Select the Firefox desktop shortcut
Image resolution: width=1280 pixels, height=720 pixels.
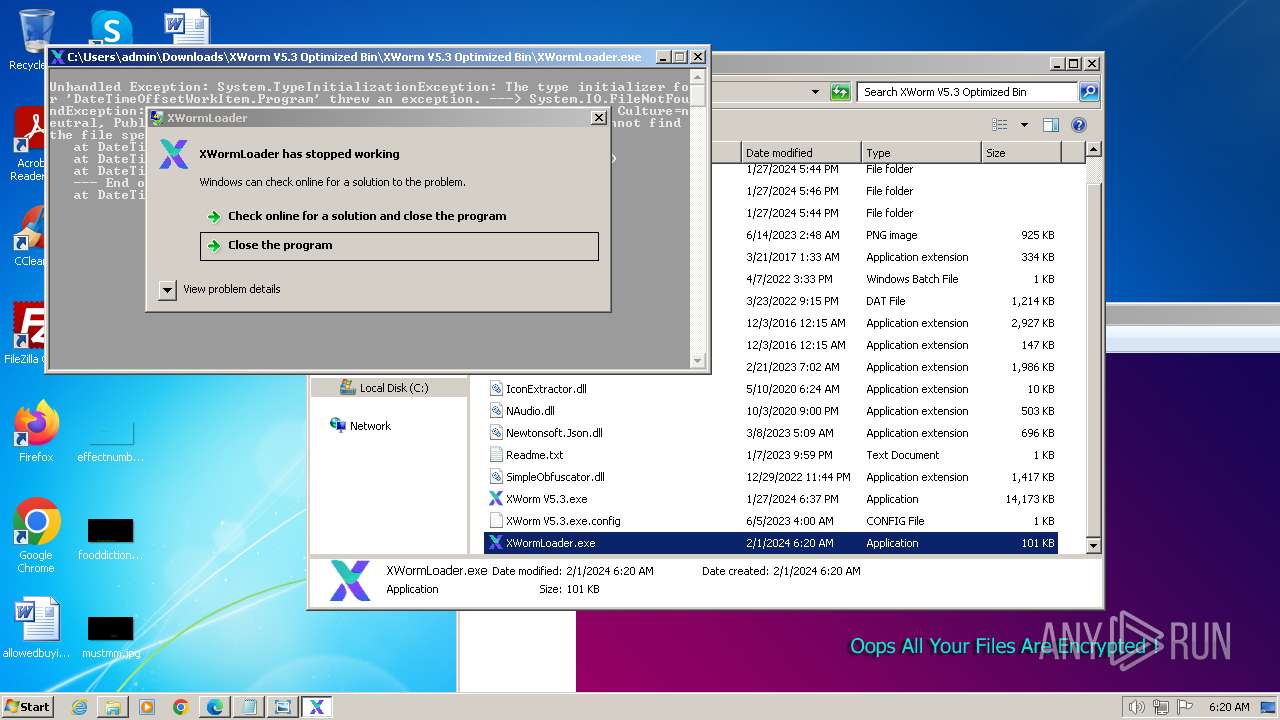[36, 432]
